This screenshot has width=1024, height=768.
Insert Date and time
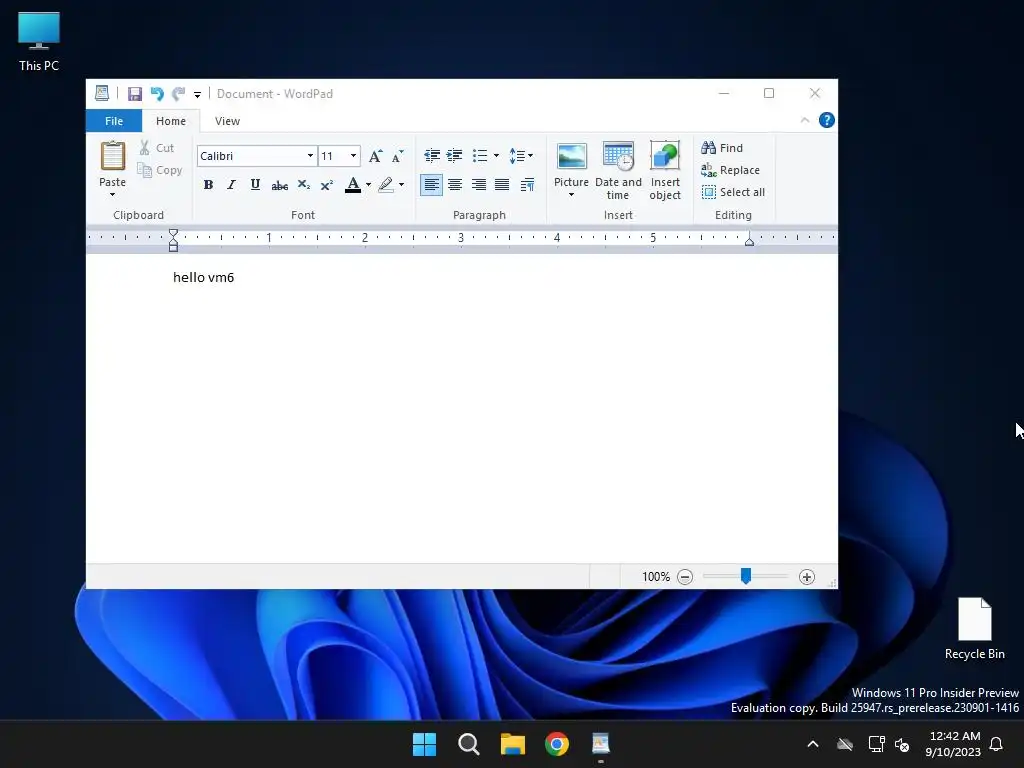tap(618, 170)
